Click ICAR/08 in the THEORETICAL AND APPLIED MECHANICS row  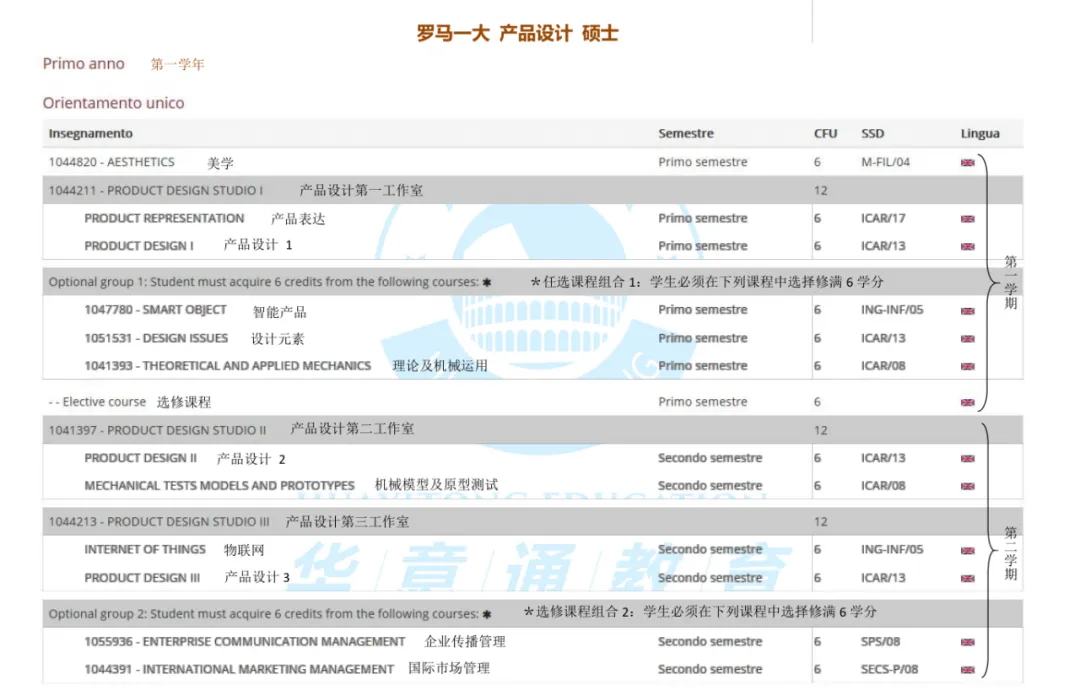(883, 365)
